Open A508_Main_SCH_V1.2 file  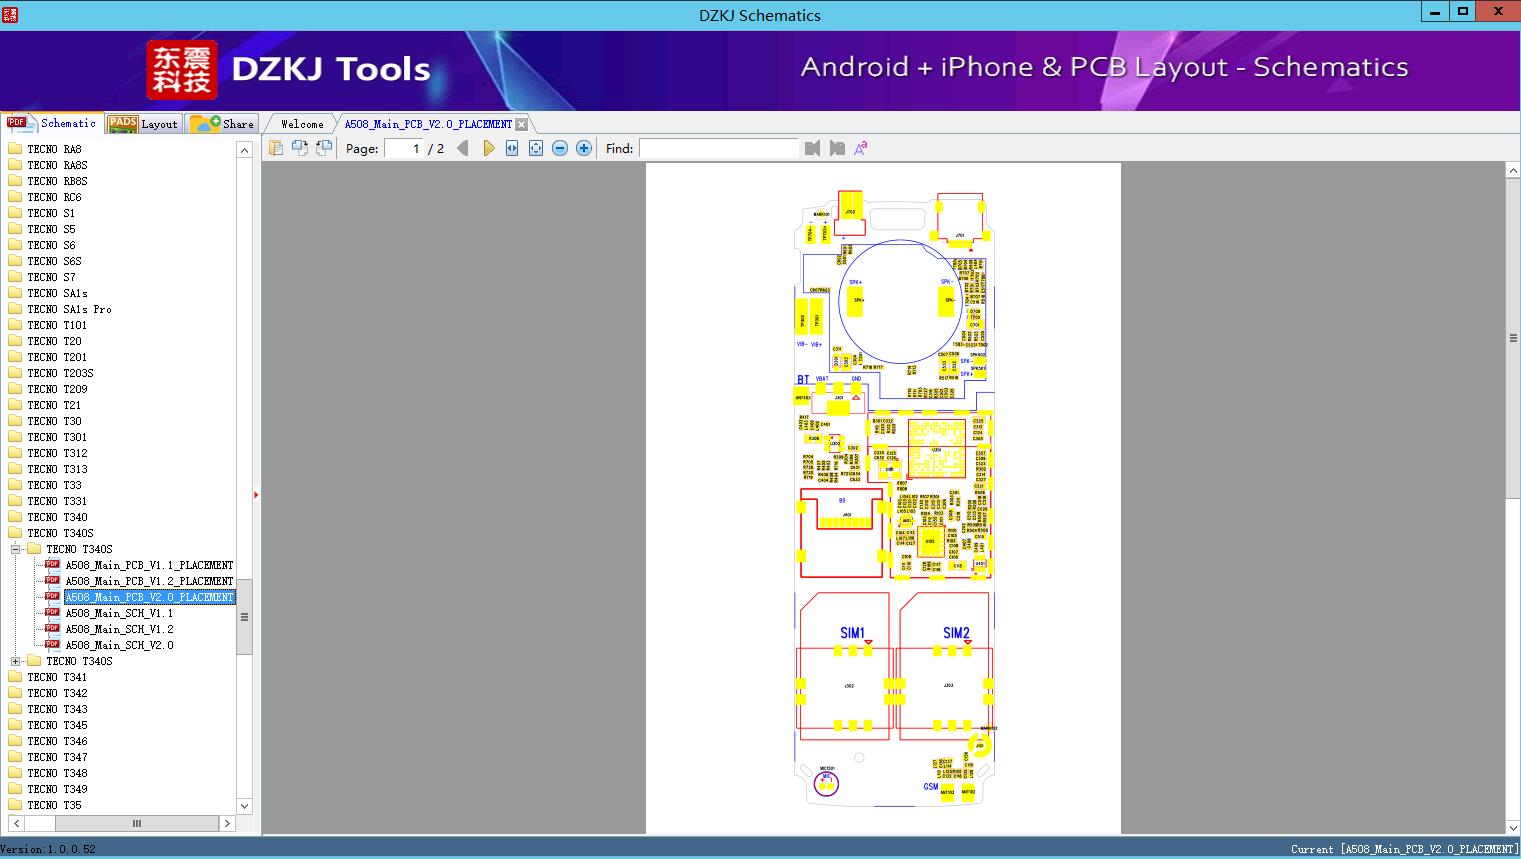click(x=119, y=629)
